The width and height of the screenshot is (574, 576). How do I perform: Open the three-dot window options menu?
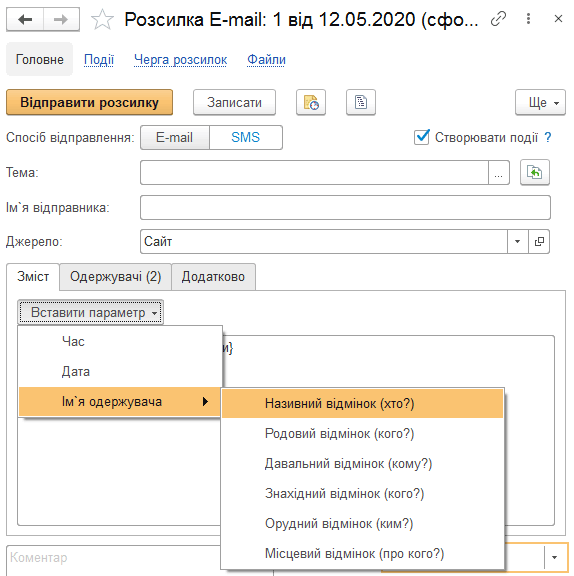528,19
